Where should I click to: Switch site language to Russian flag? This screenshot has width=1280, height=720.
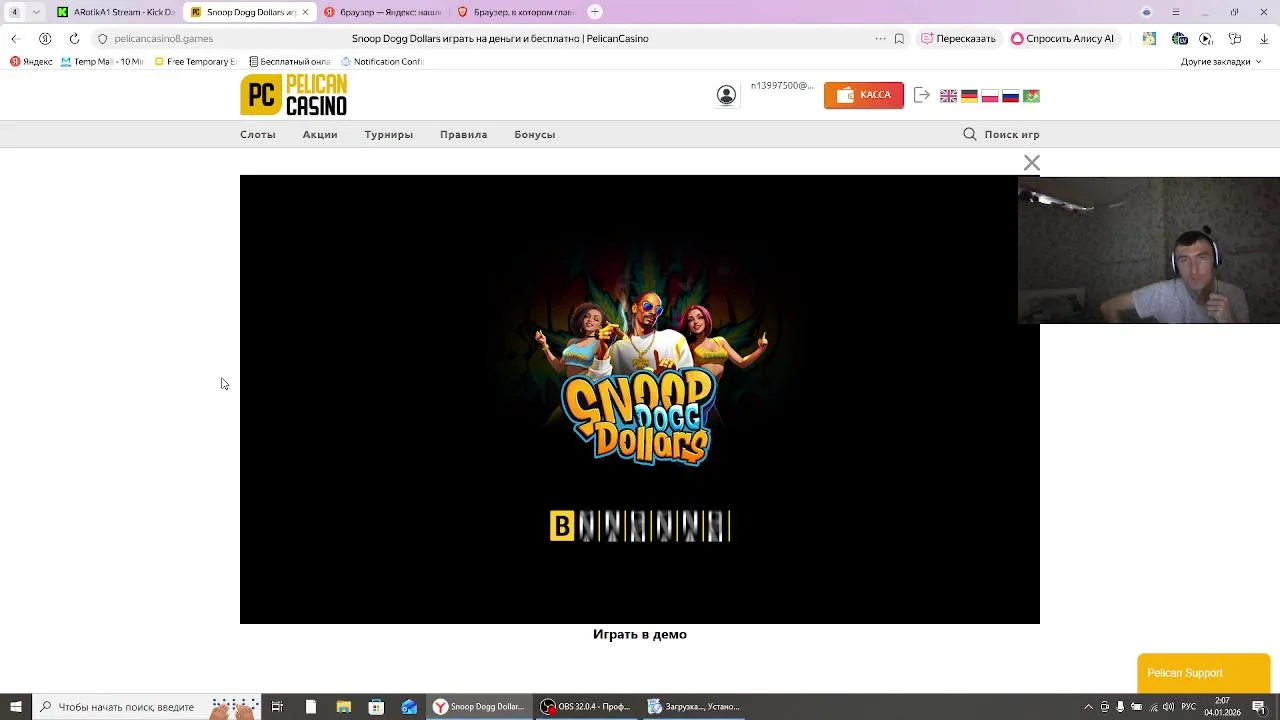point(1011,96)
